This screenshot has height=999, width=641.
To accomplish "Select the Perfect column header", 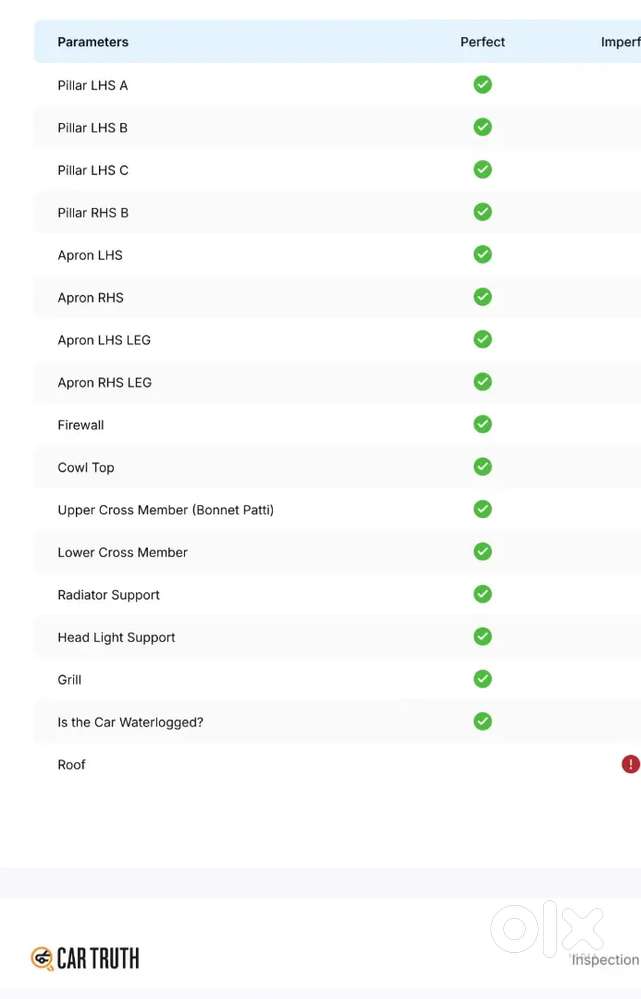I will 482,42.
